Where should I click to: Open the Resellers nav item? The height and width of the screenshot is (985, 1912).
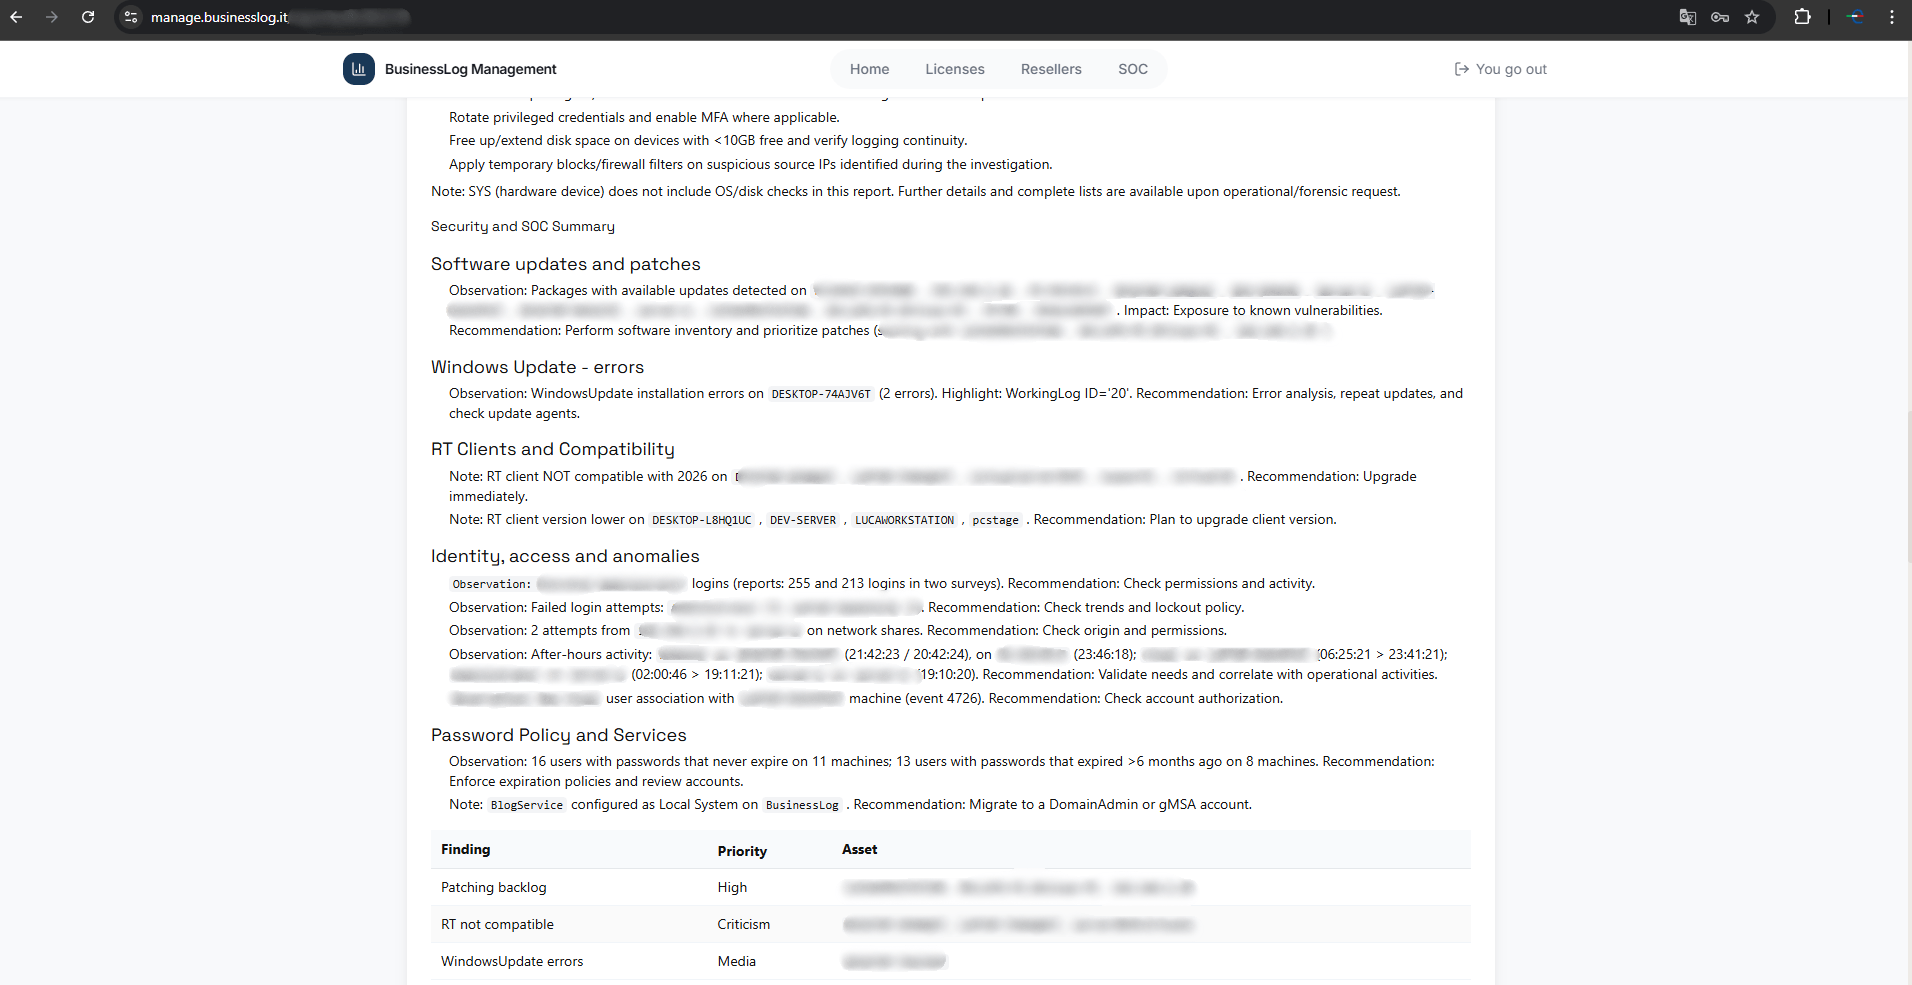1051,69
